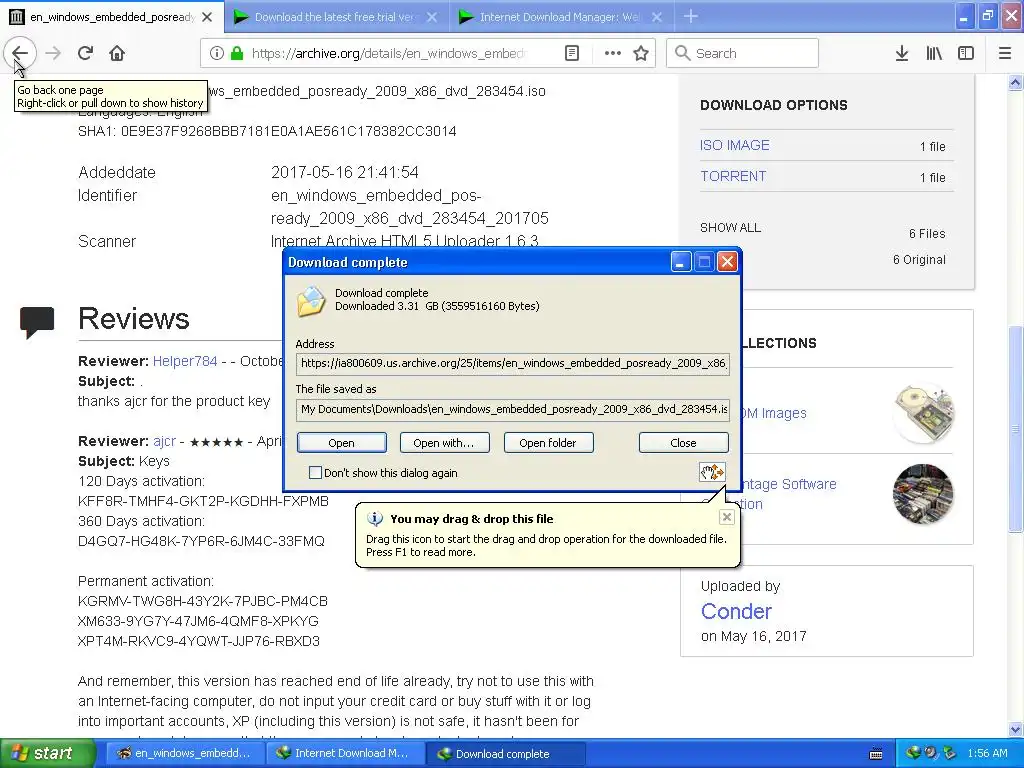Open the page actions three-dot menu
1024x768 pixels.
[613, 53]
